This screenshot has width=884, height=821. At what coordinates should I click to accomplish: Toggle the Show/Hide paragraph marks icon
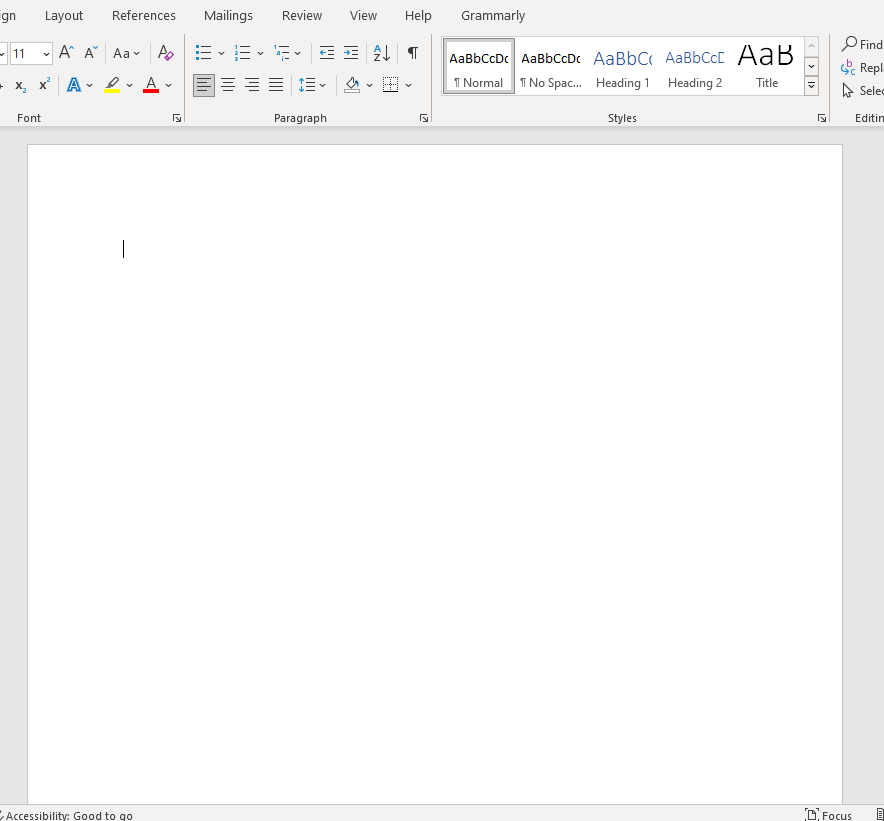(x=413, y=52)
